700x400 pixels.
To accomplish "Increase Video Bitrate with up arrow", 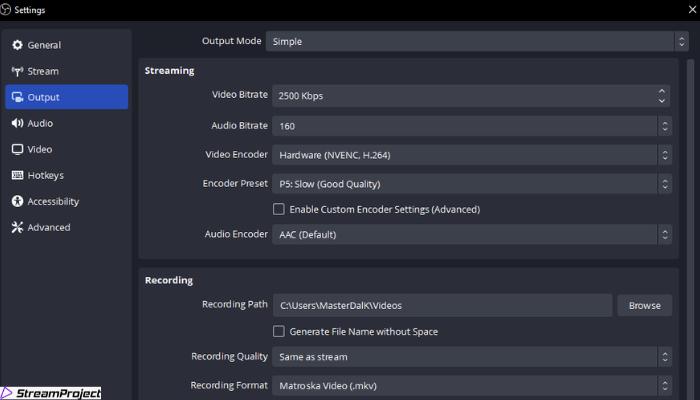I will coord(662,91).
